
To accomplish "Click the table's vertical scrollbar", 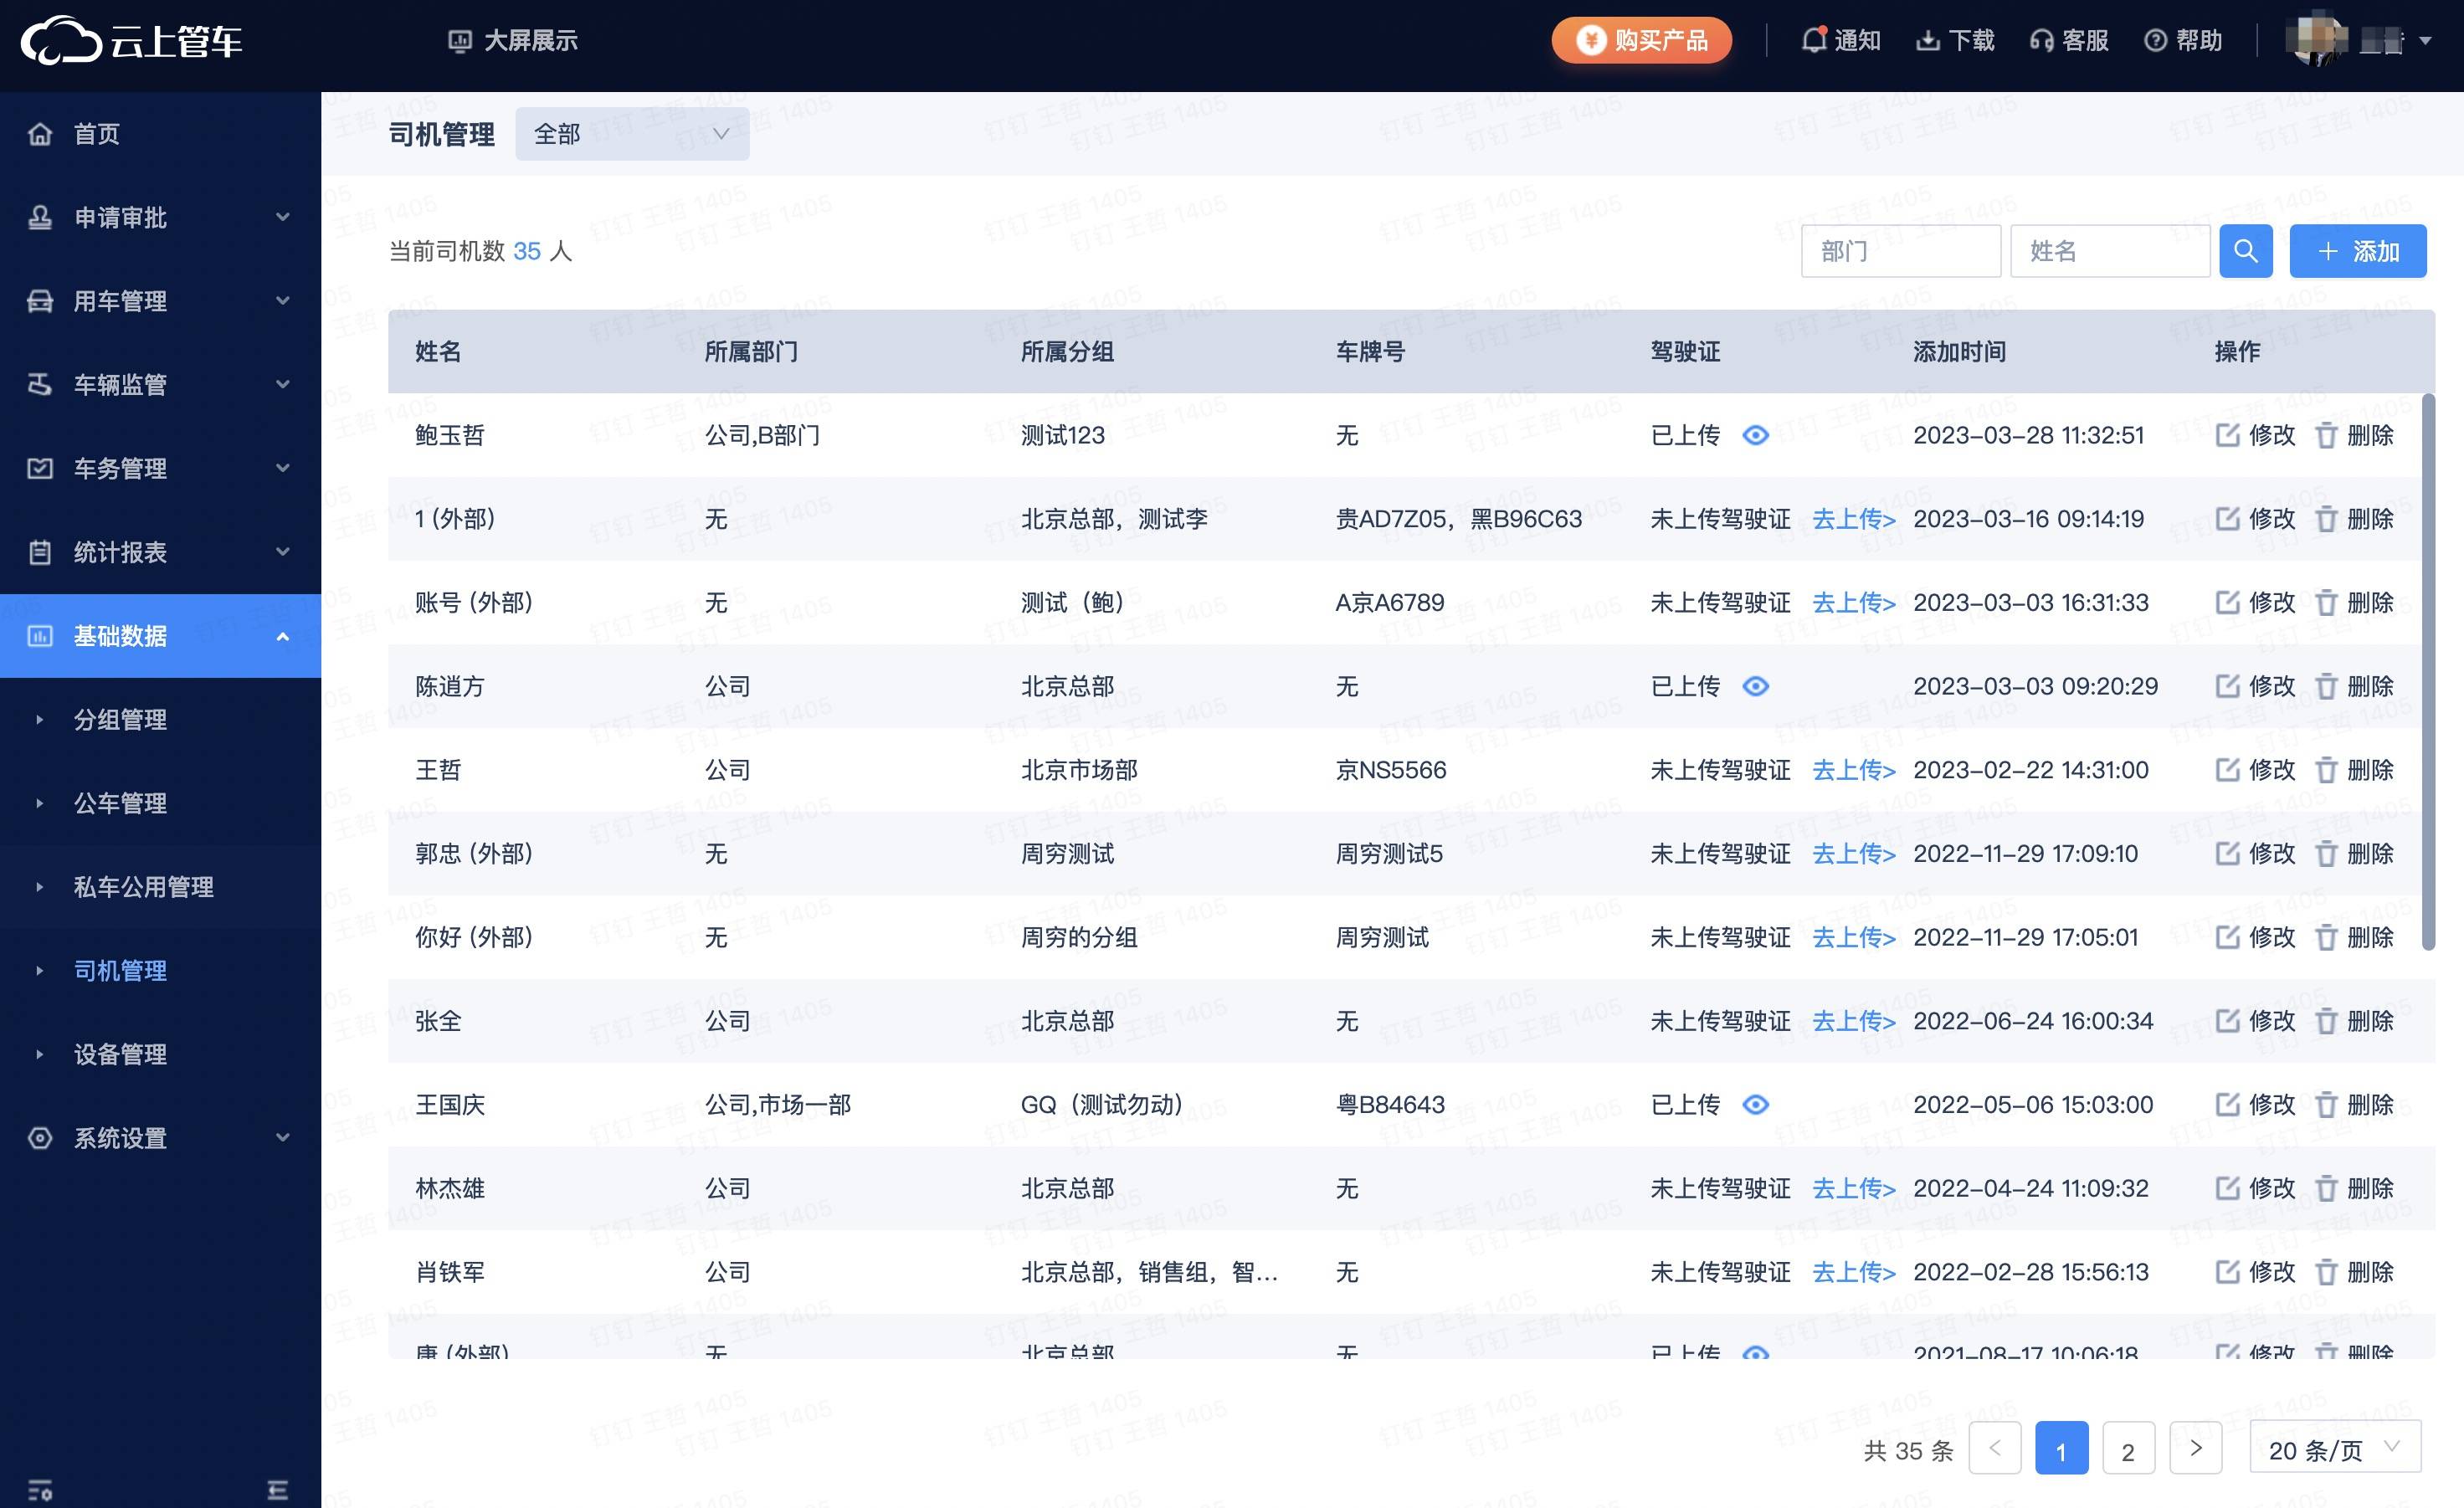I will coord(2428,672).
